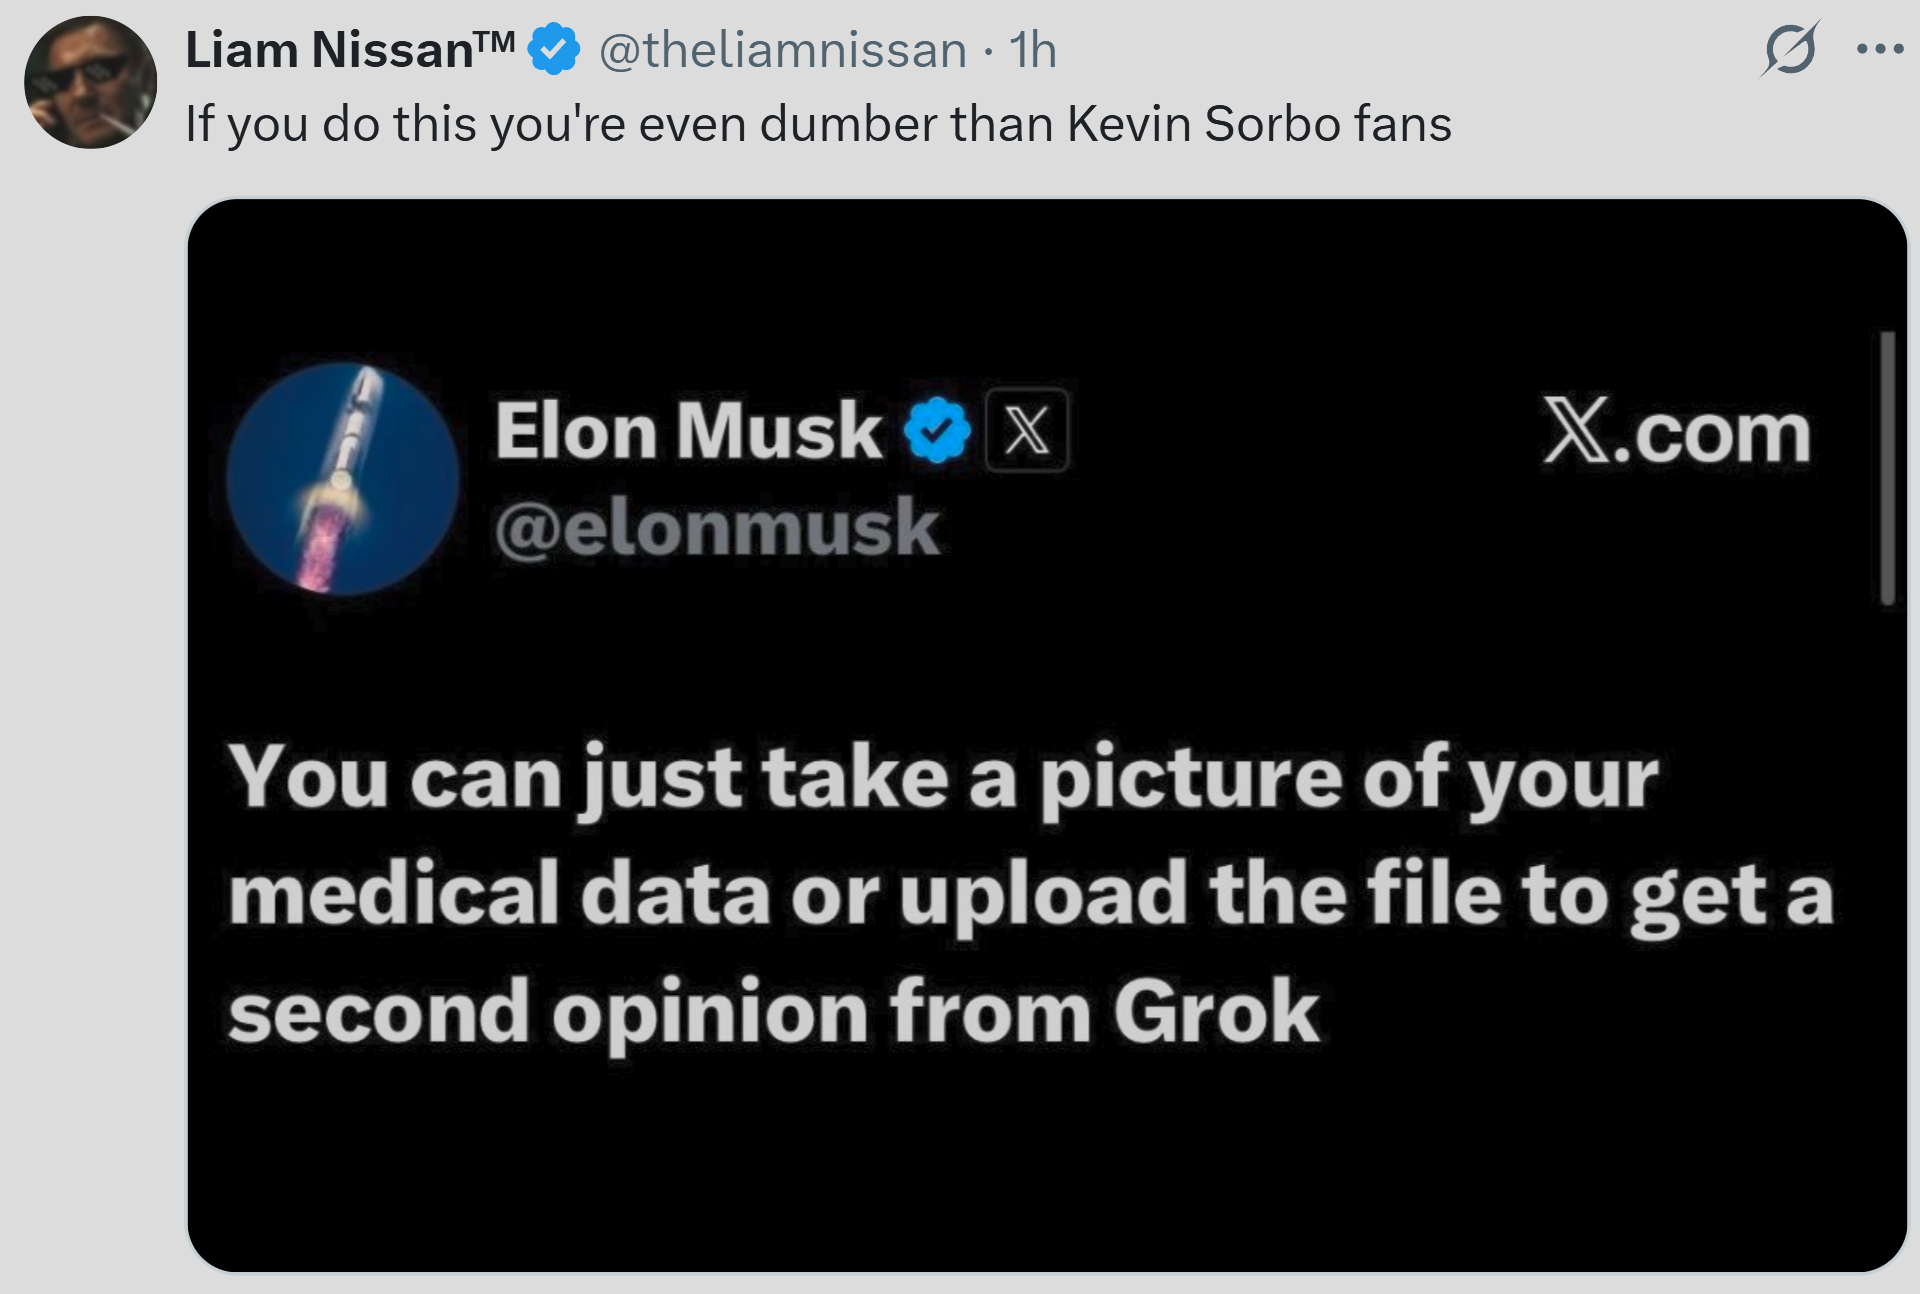Click Elon Musk's rocket avatar in the screenshot
Screen dimensions: 1920x1294
point(342,478)
